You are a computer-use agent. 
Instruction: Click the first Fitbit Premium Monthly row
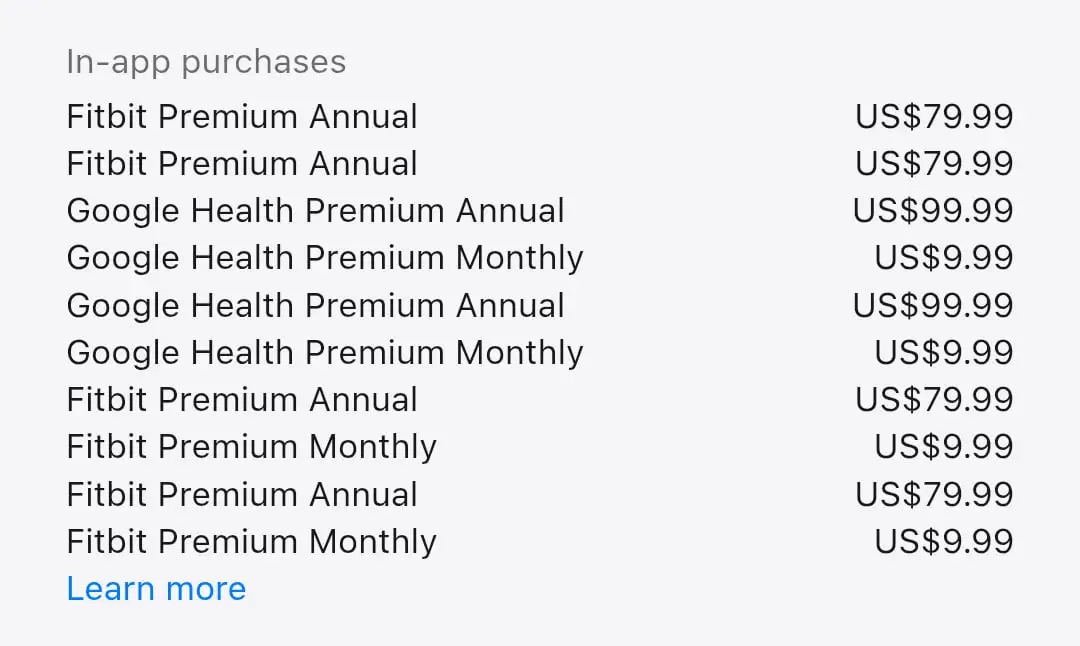tap(251, 446)
